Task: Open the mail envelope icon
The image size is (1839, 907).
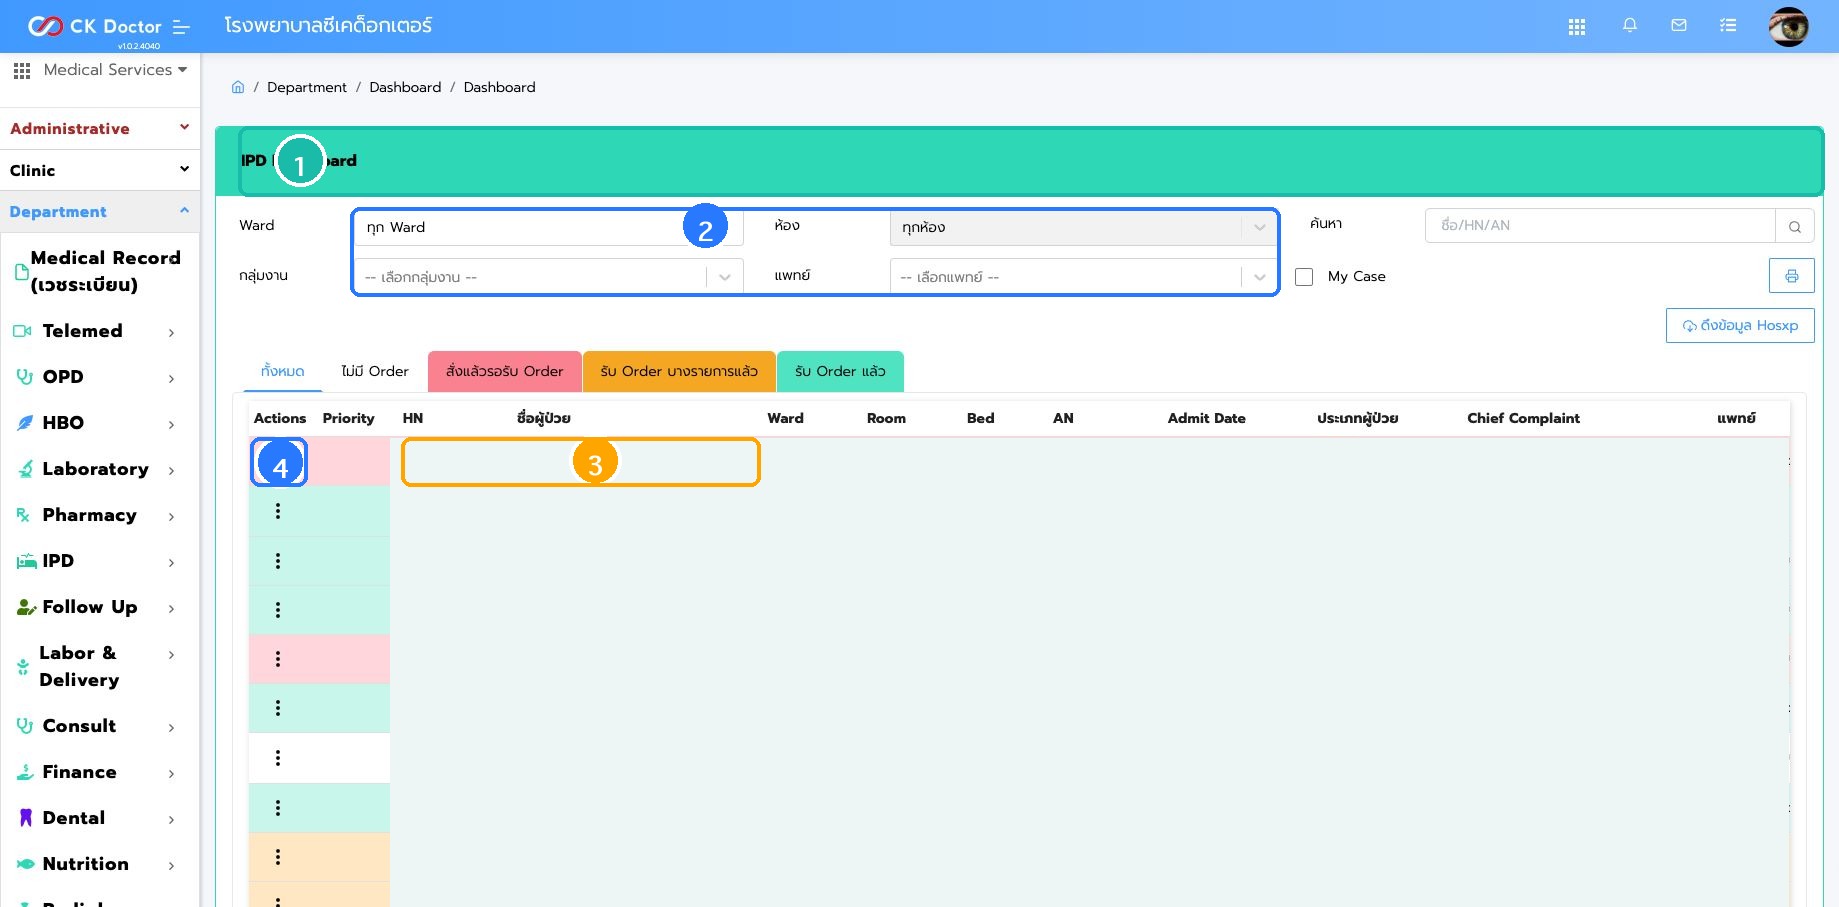Action: (x=1679, y=25)
